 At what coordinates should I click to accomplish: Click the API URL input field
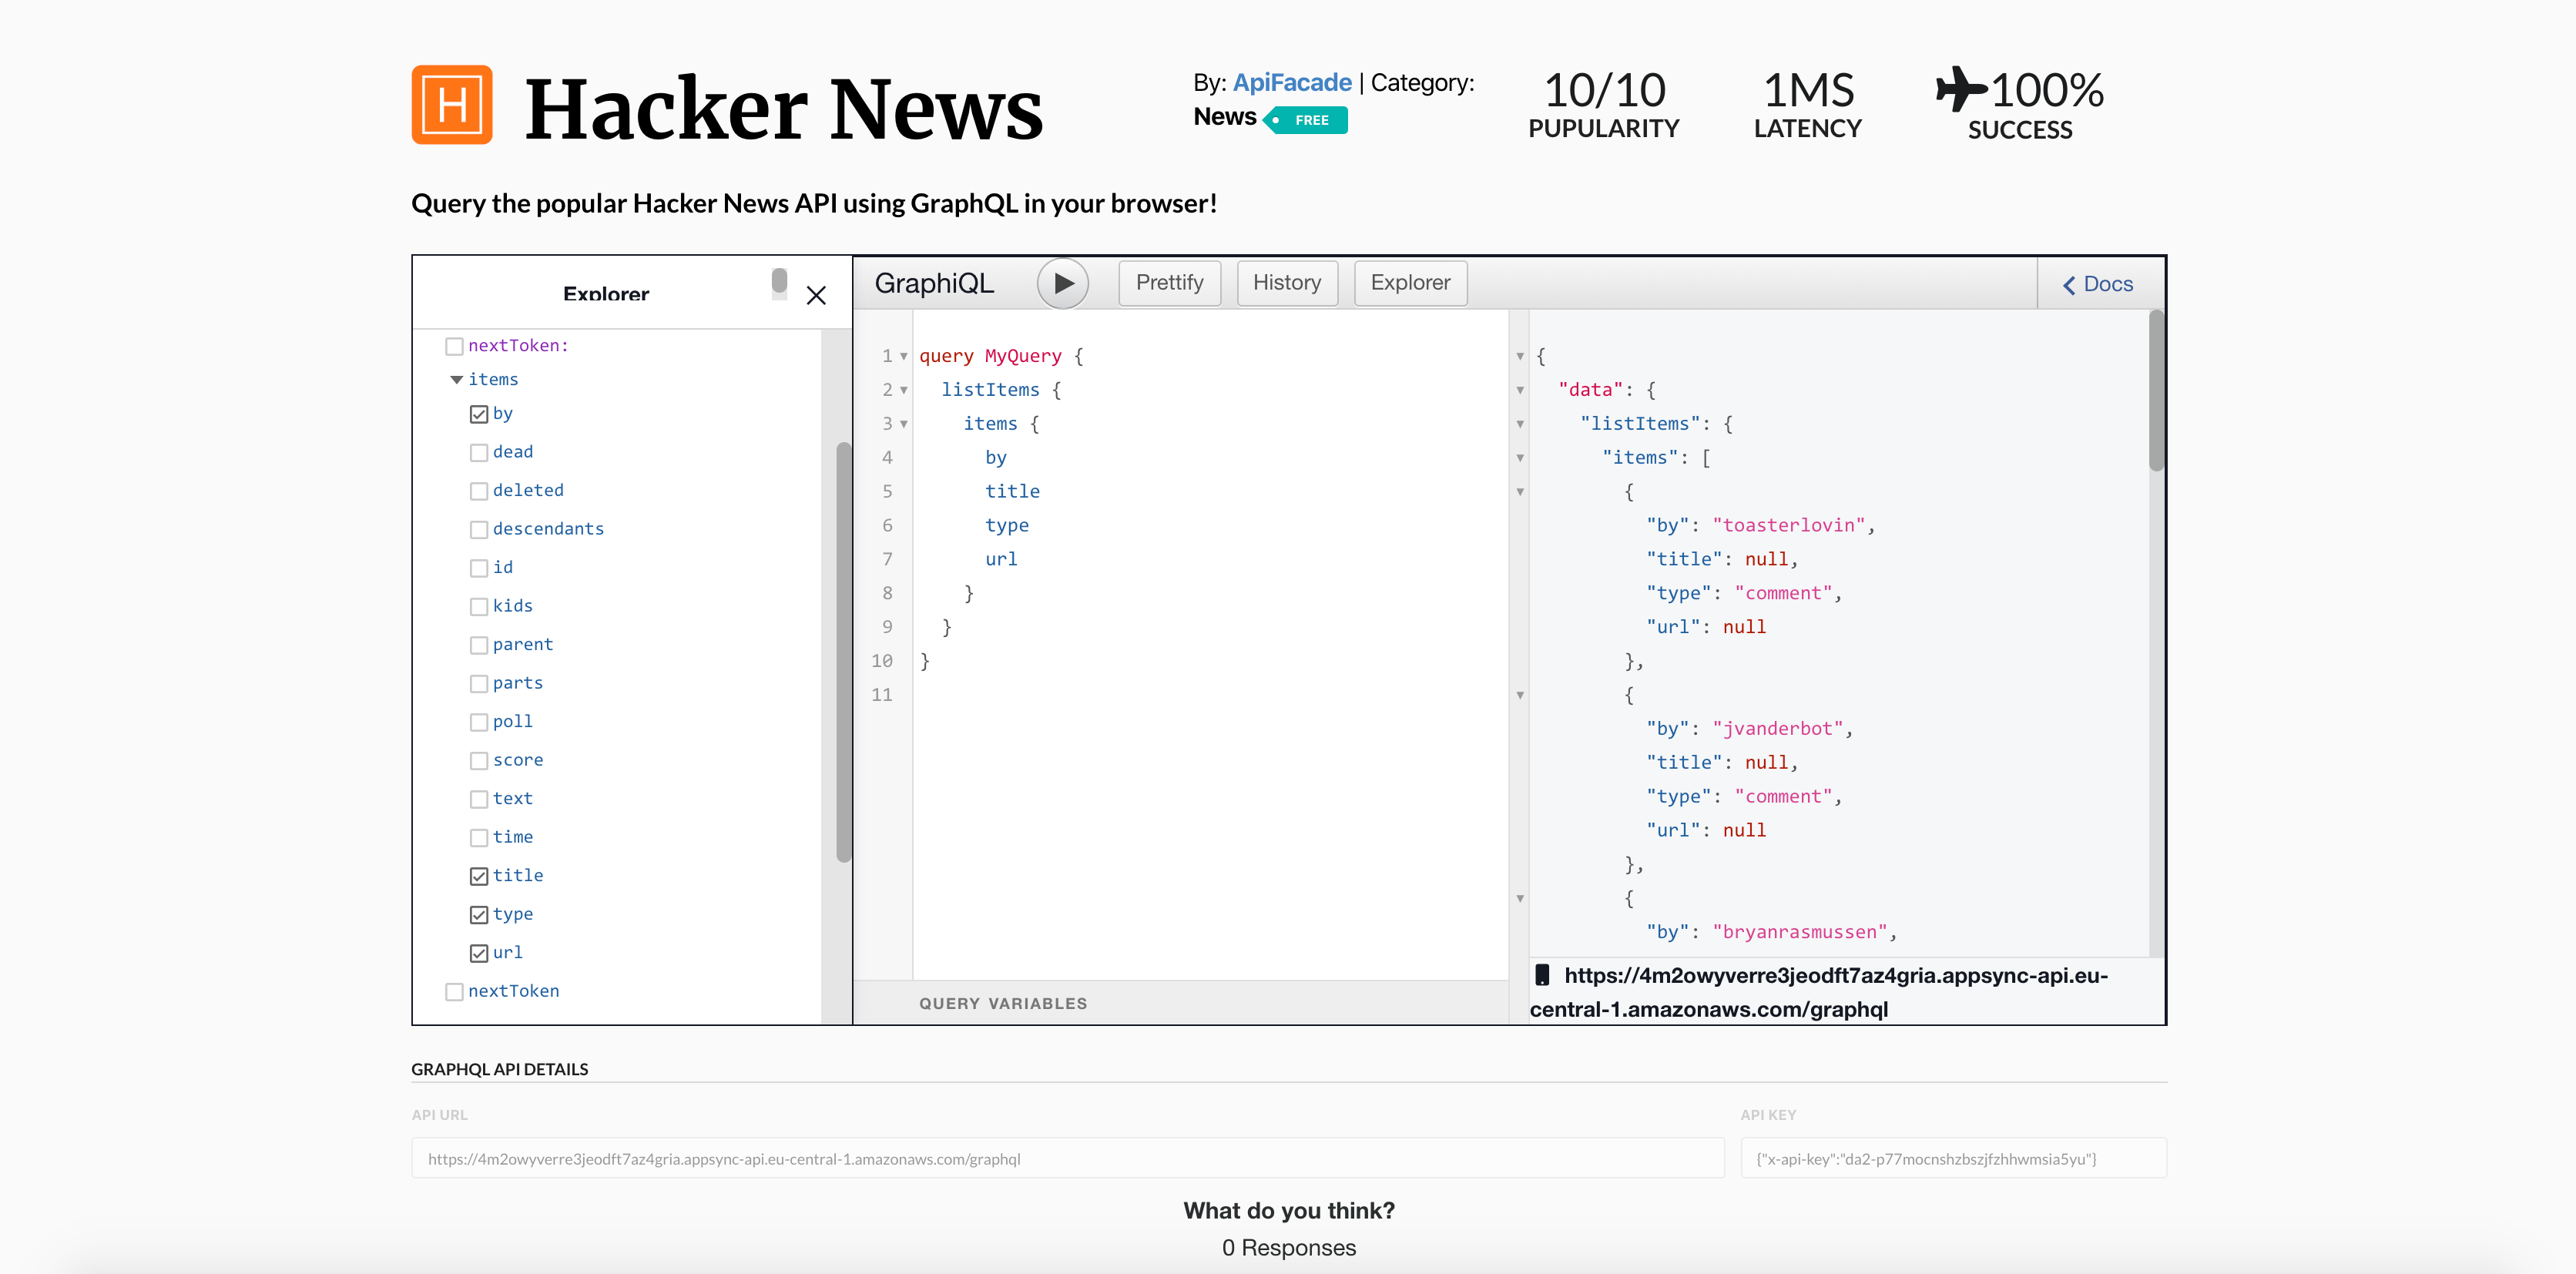[1068, 1158]
